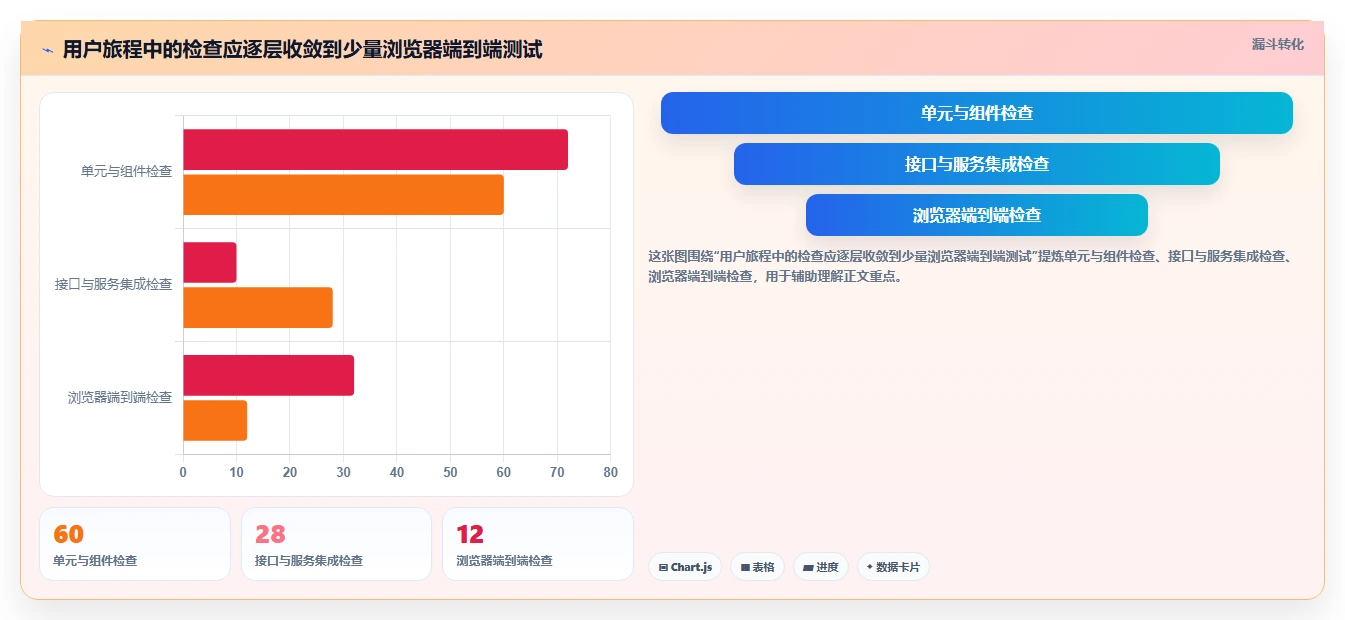
Task: Click the 浏览器端到端检查 y-axis label
Action: (120, 397)
